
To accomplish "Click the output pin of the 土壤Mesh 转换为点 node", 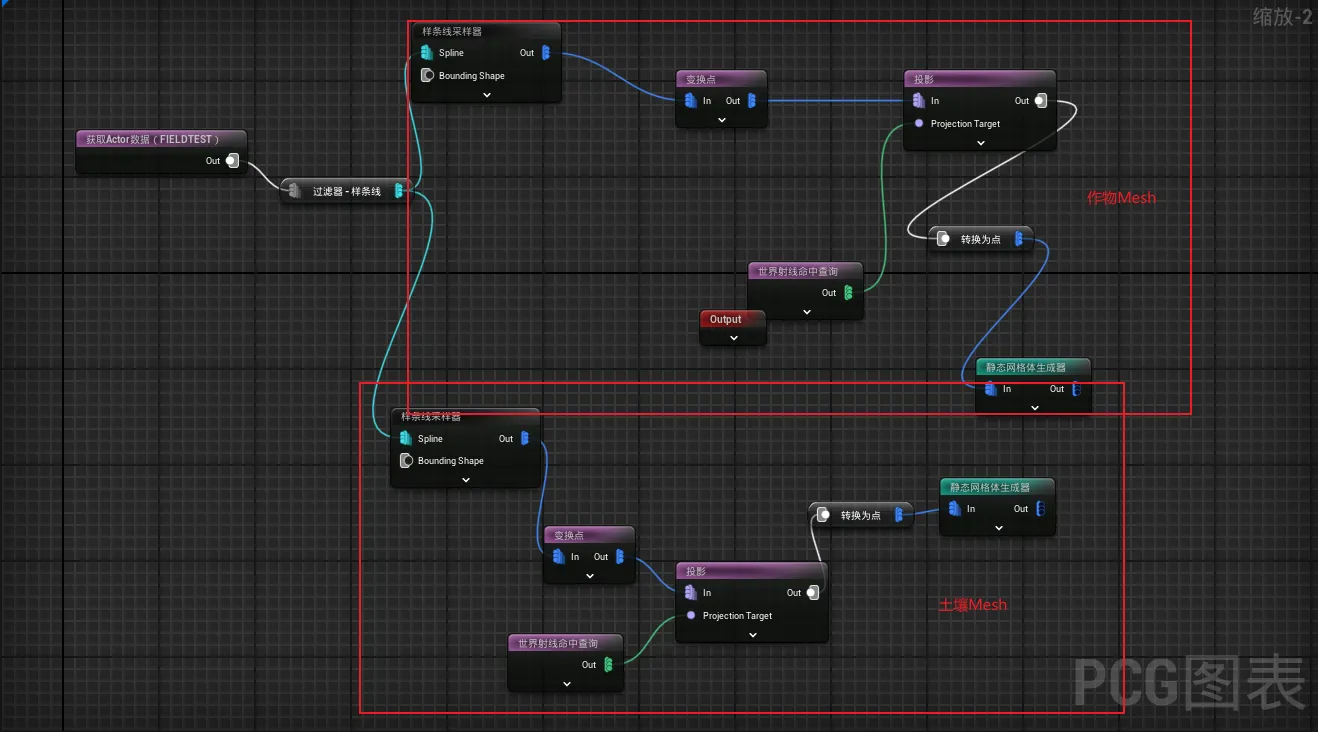I will 899,515.
